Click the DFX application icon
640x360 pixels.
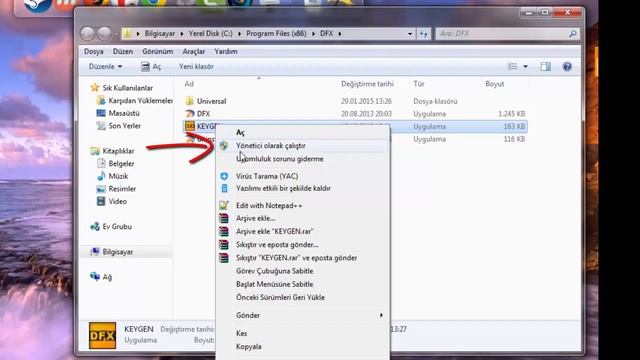coord(189,113)
